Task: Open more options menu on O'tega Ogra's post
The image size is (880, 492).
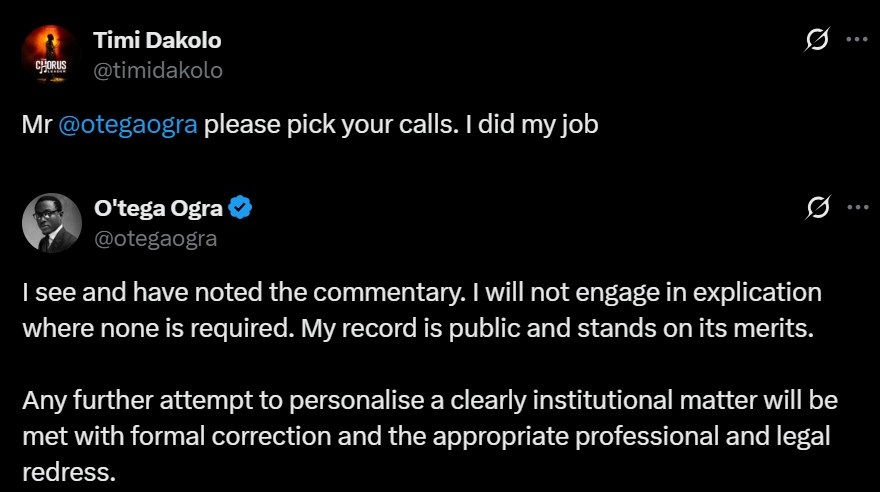Action: click(856, 209)
